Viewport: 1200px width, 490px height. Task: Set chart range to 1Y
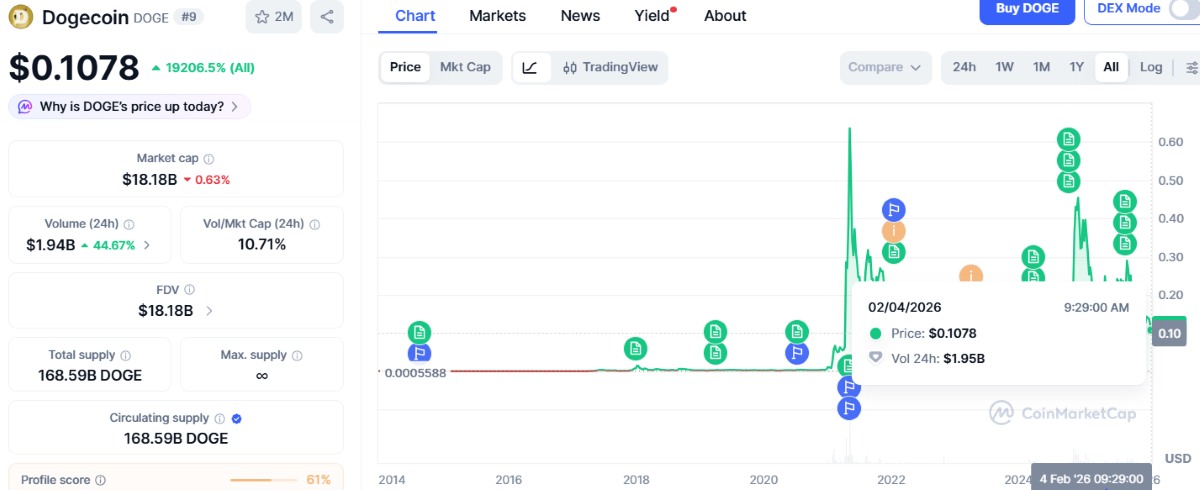(x=1076, y=67)
